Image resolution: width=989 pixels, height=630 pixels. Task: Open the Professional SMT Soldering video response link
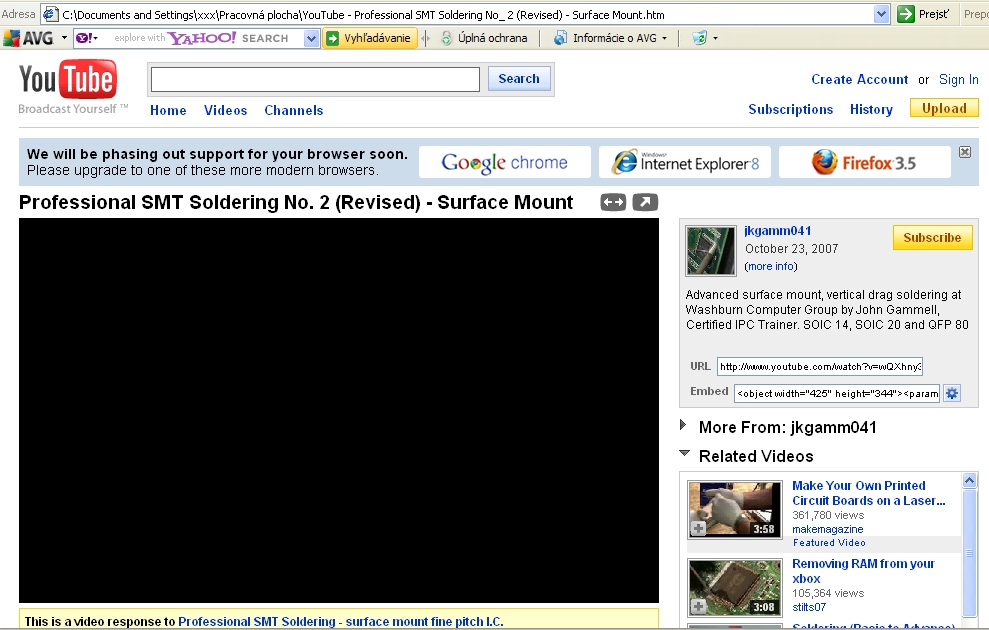[x=341, y=621]
